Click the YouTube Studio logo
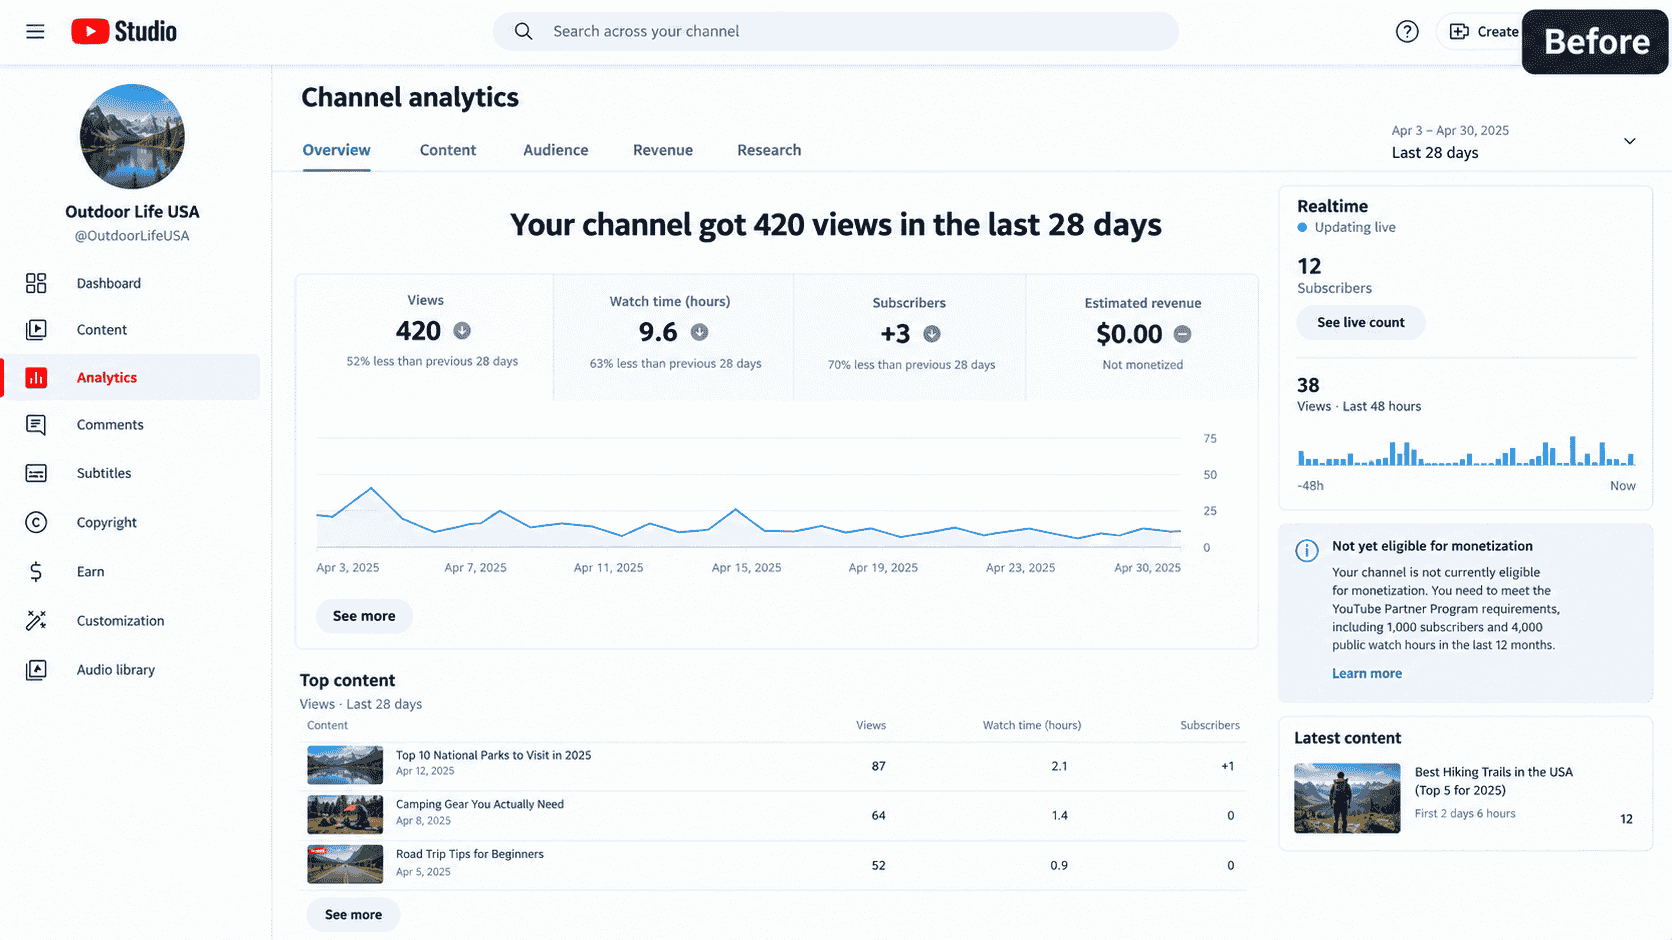The height and width of the screenshot is (940, 1672). coord(124,31)
